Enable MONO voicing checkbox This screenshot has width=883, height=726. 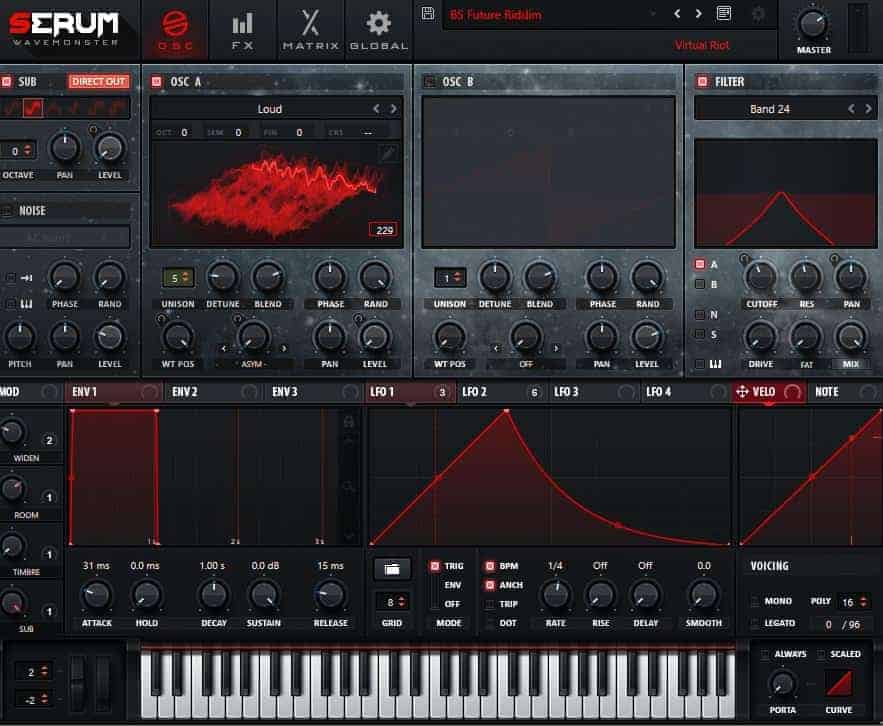coord(755,602)
